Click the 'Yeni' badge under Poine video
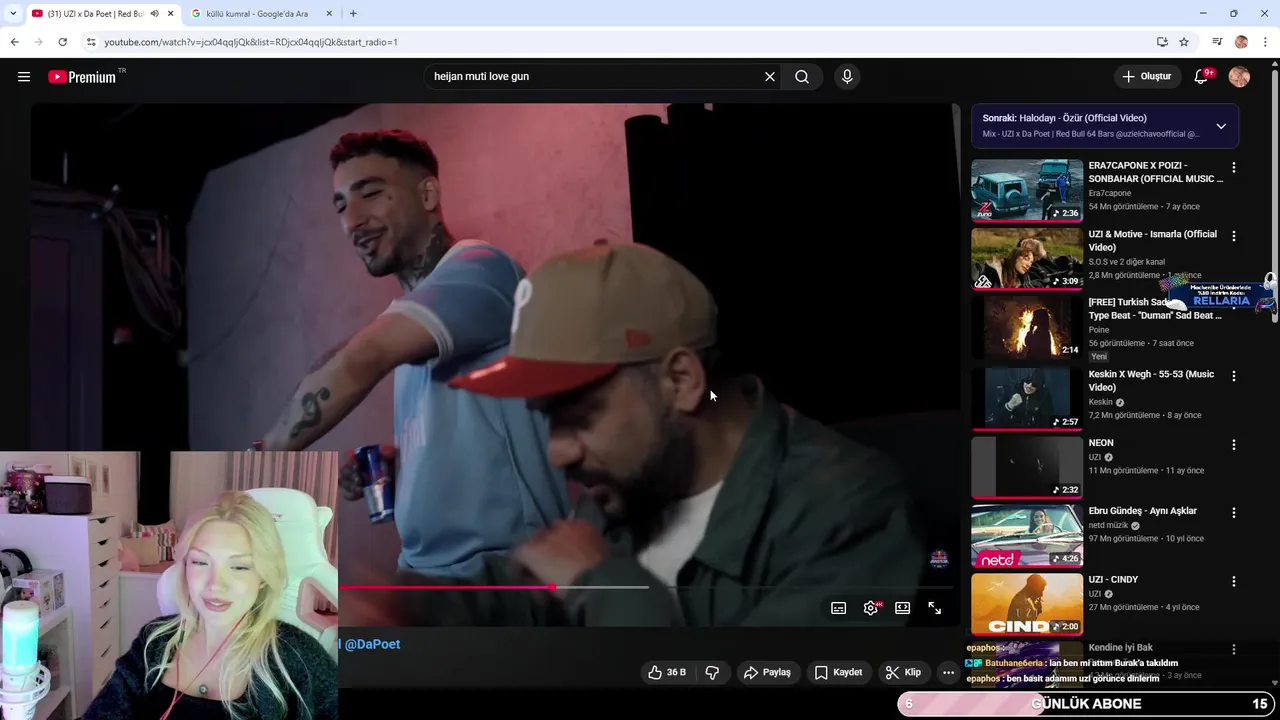1280x720 pixels. (1099, 357)
